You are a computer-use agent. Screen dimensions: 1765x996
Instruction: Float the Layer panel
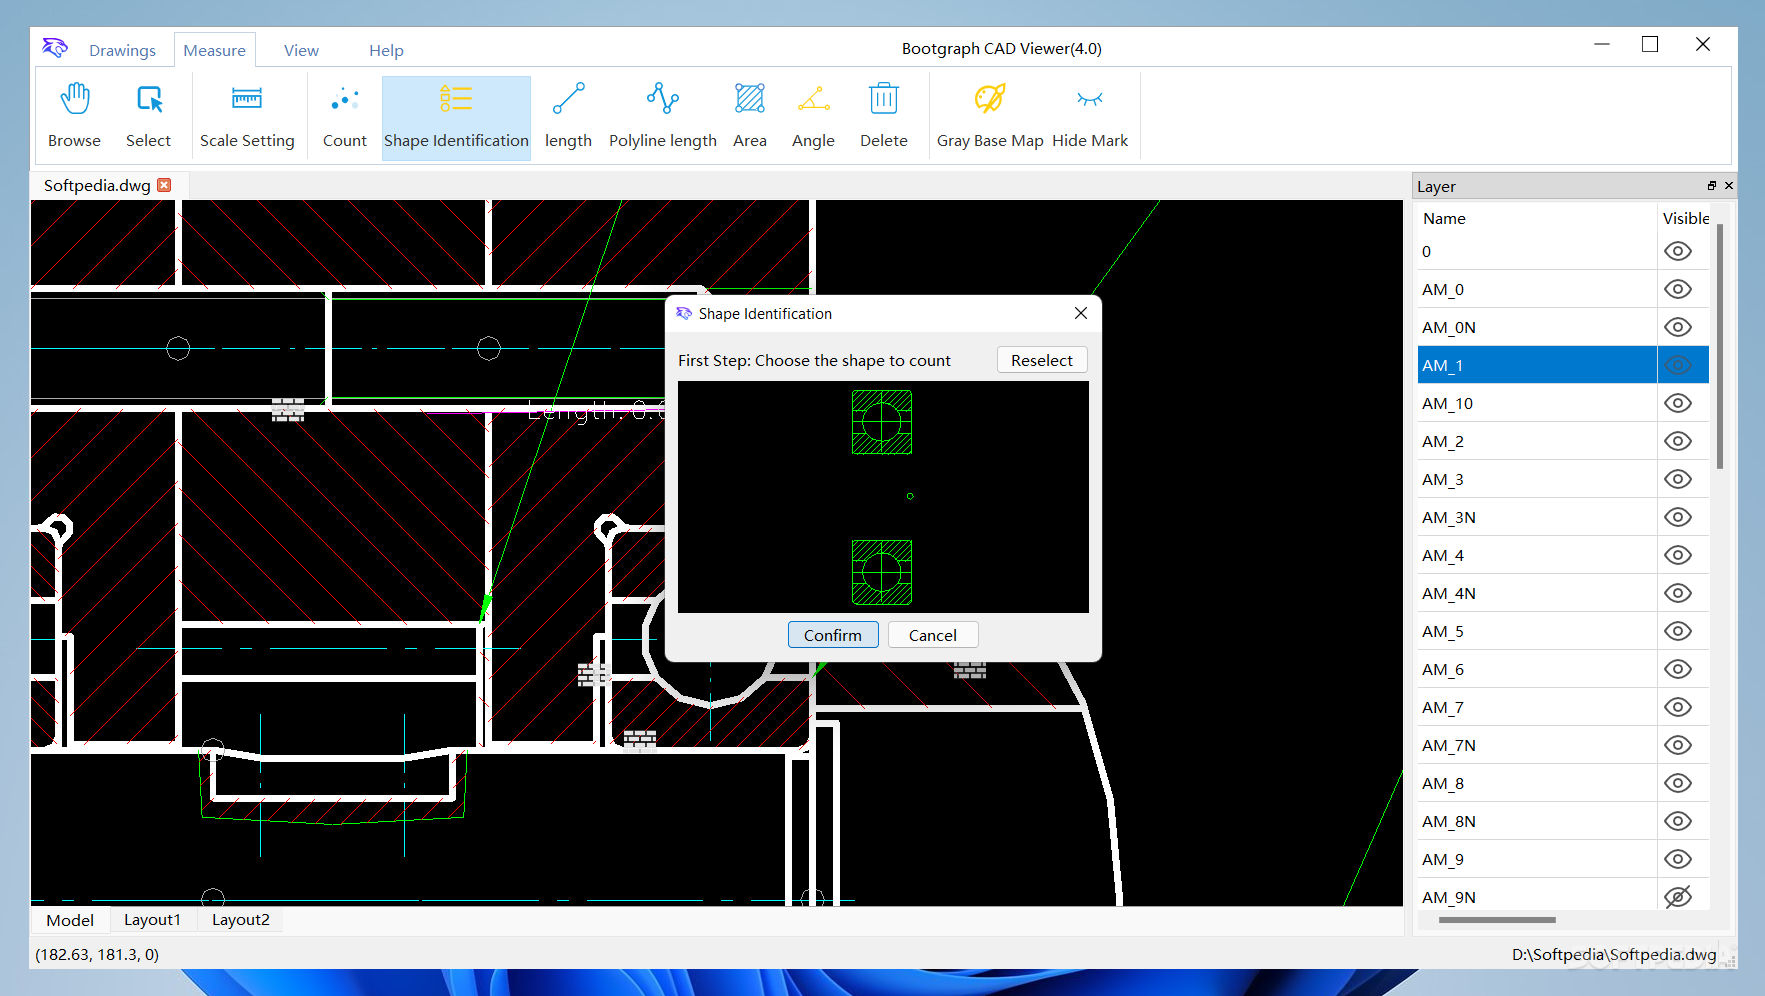tap(1711, 186)
